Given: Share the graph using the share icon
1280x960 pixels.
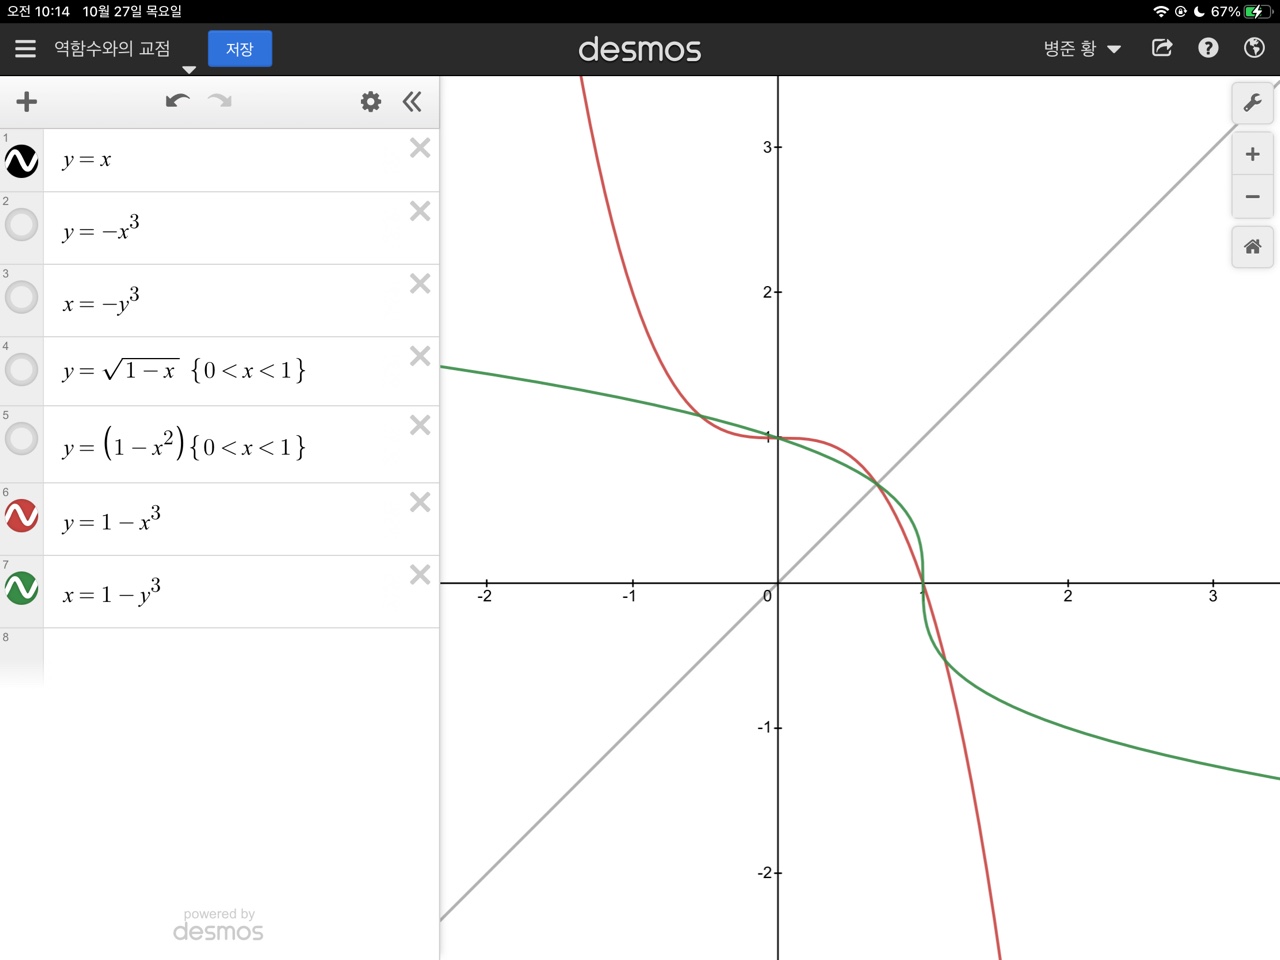Looking at the screenshot, I should click(x=1162, y=48).
